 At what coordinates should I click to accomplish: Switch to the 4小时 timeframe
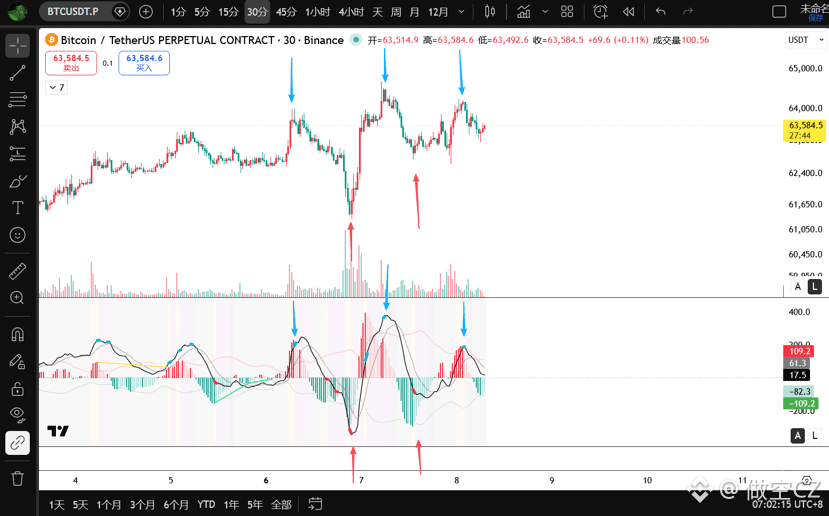point(351,12)
